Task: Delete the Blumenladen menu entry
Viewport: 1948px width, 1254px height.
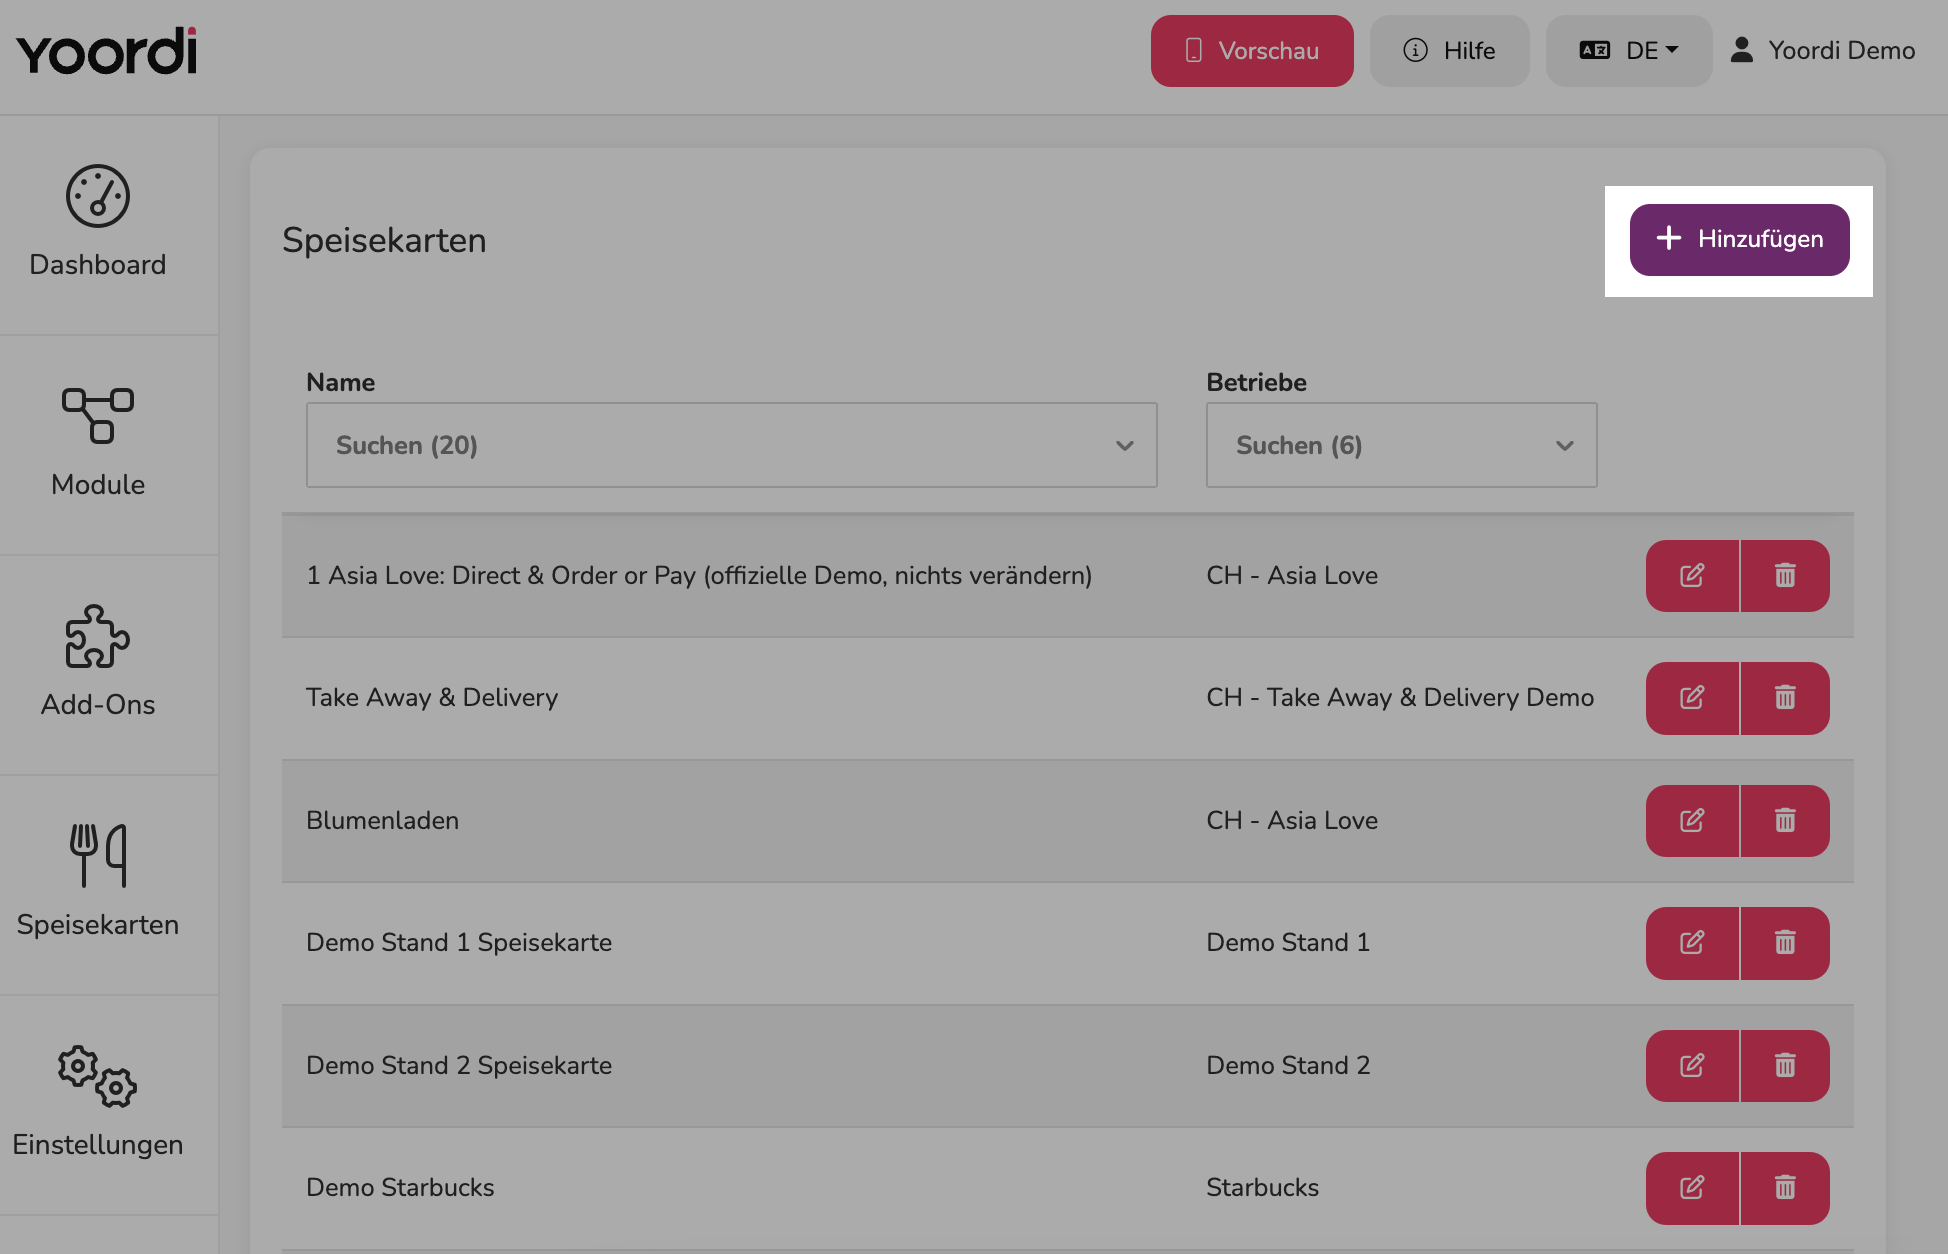Action: pos(1785,821)
